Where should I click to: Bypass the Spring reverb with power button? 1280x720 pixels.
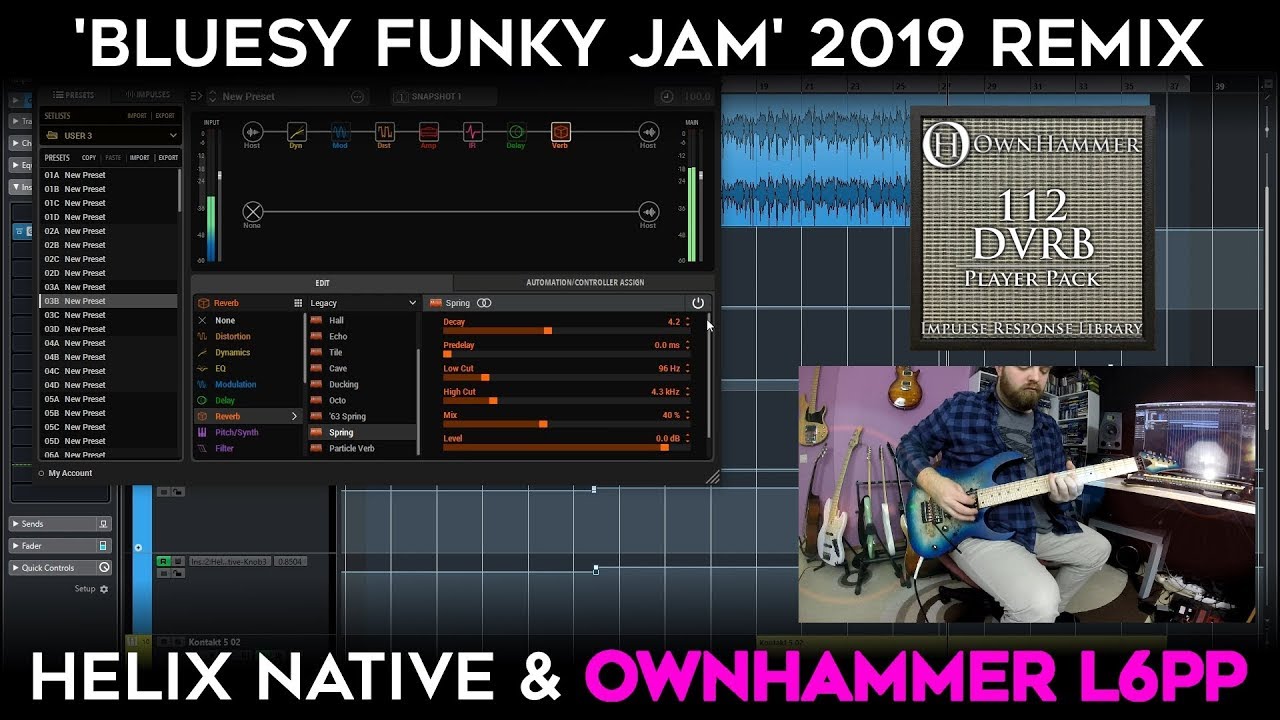[698, 303]
